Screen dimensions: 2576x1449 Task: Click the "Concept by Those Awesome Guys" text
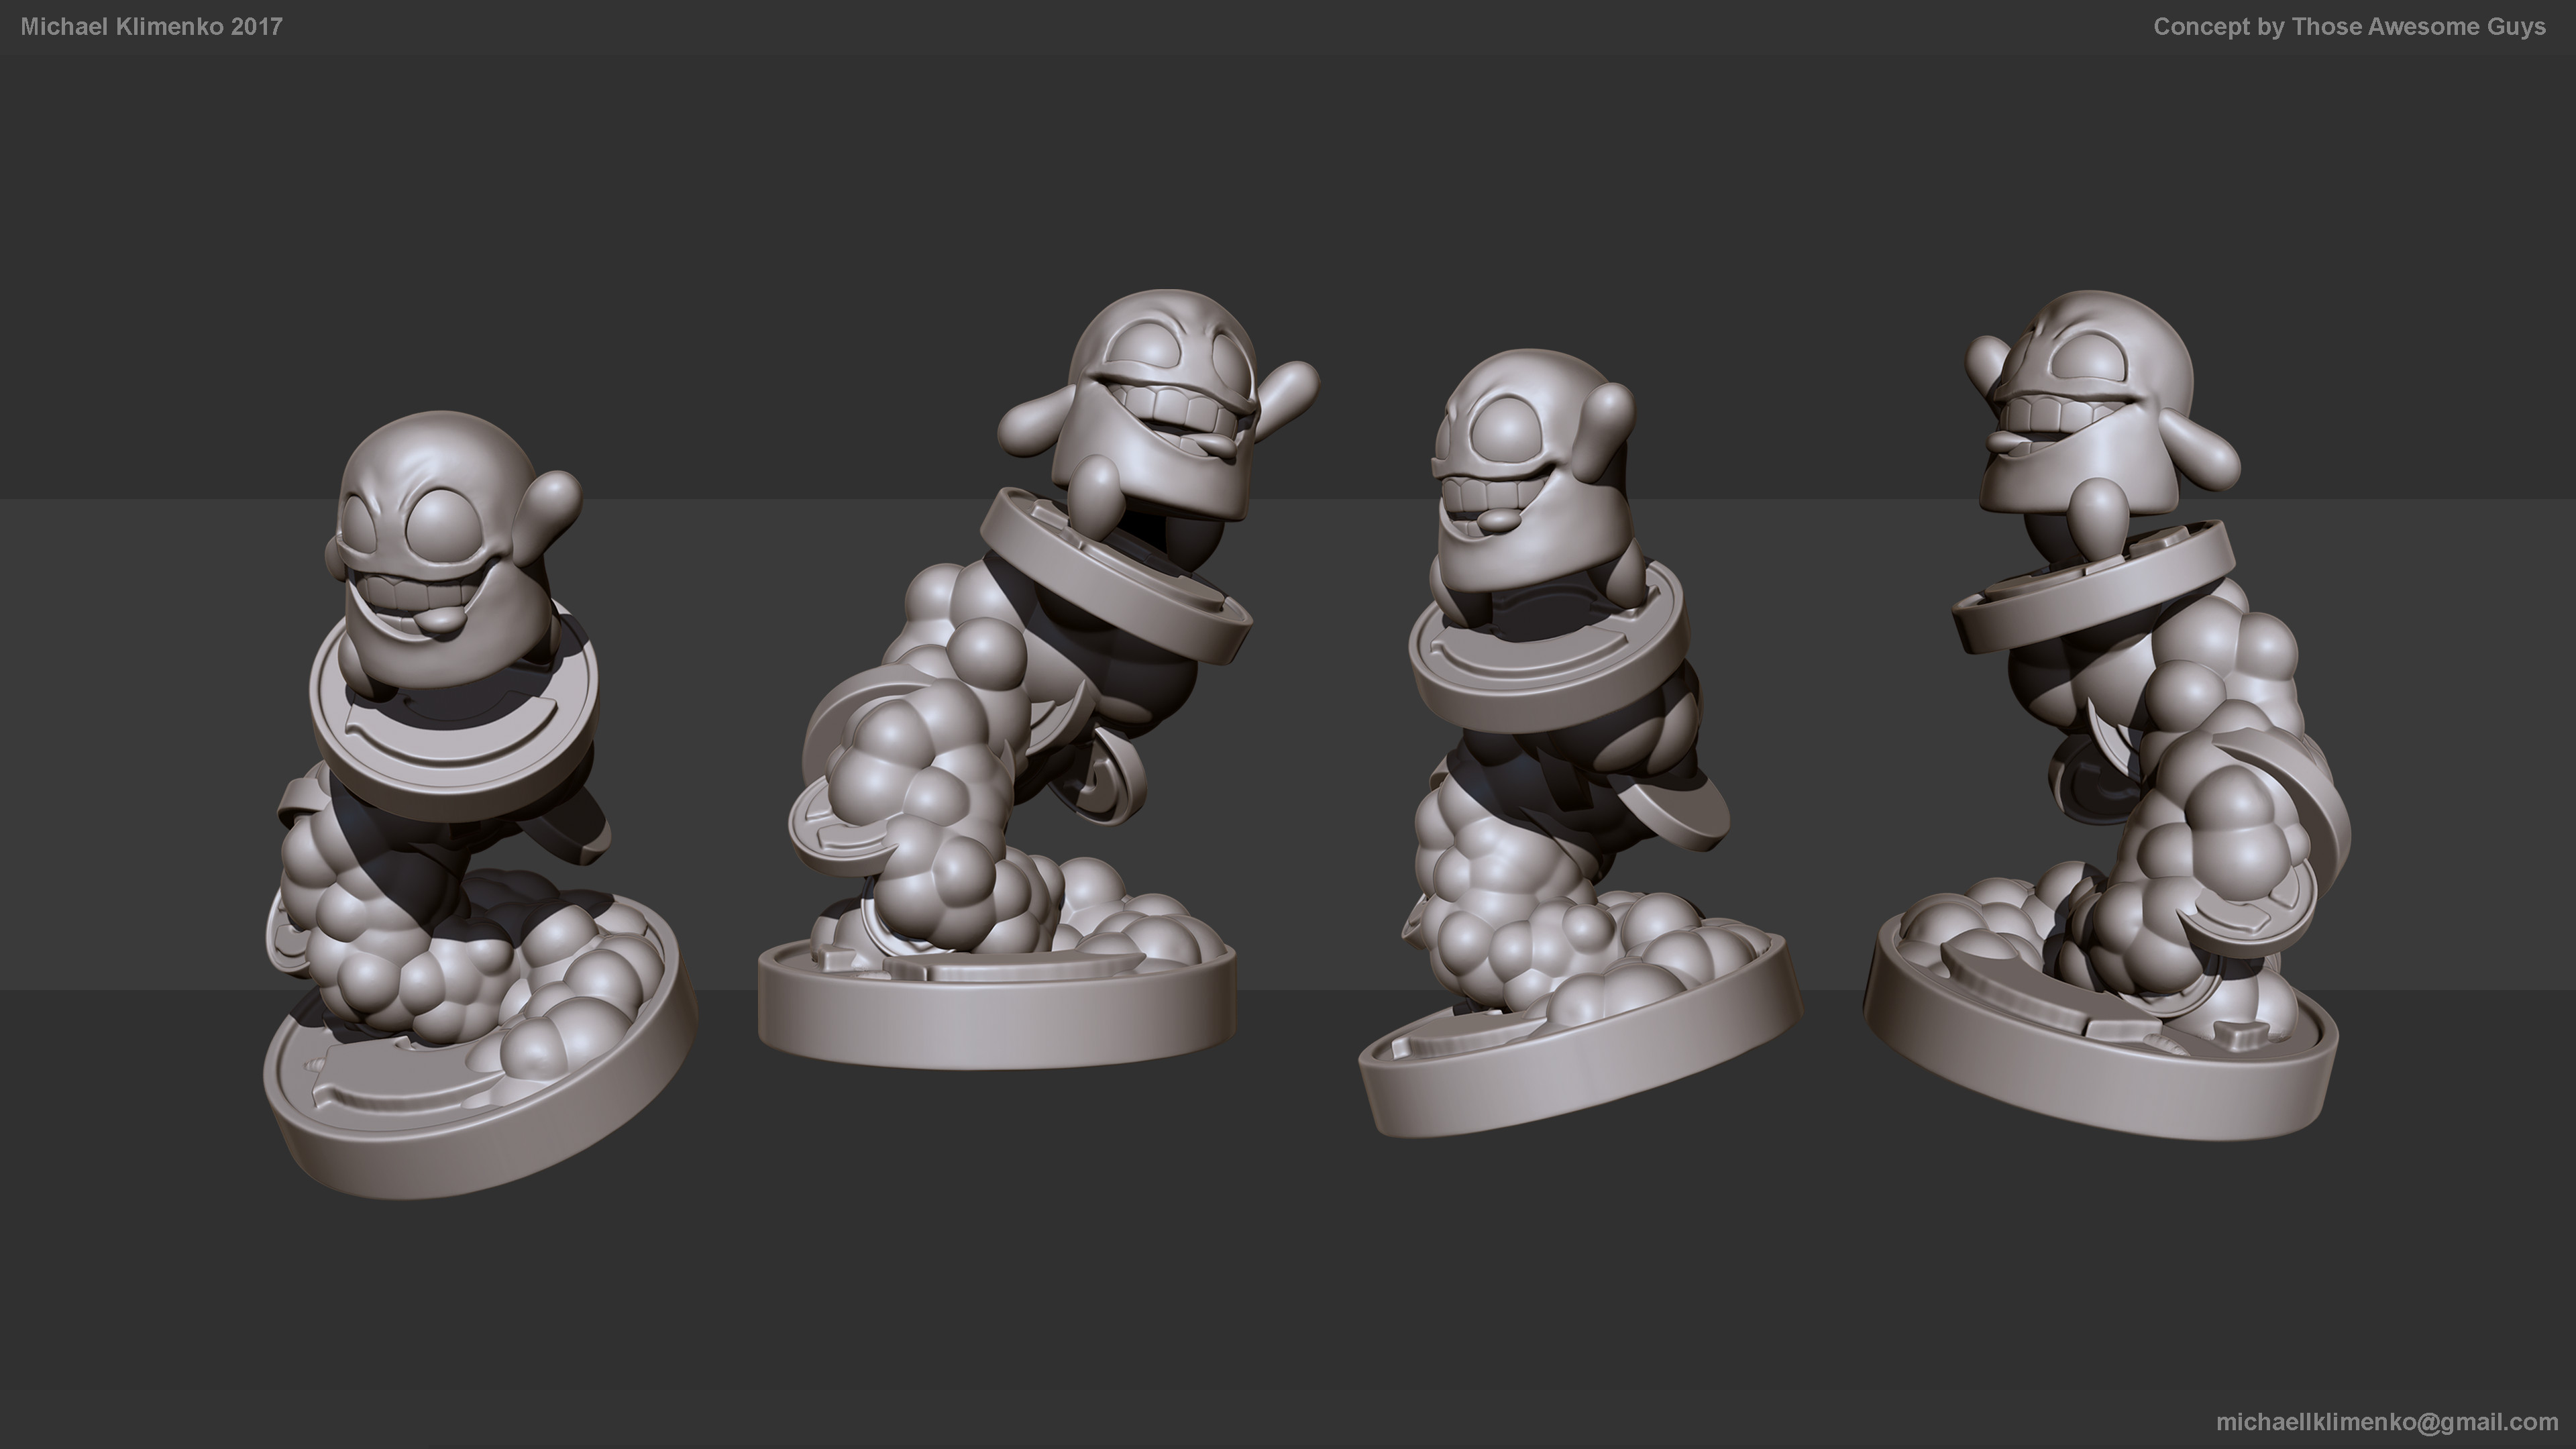(x=2349, y=27)
